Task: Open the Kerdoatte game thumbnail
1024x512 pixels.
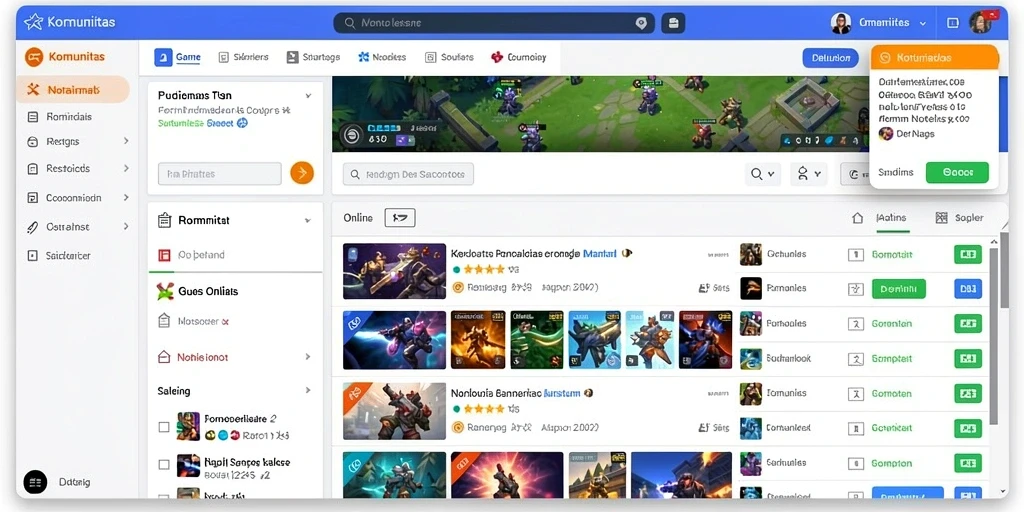Action: 394,271
